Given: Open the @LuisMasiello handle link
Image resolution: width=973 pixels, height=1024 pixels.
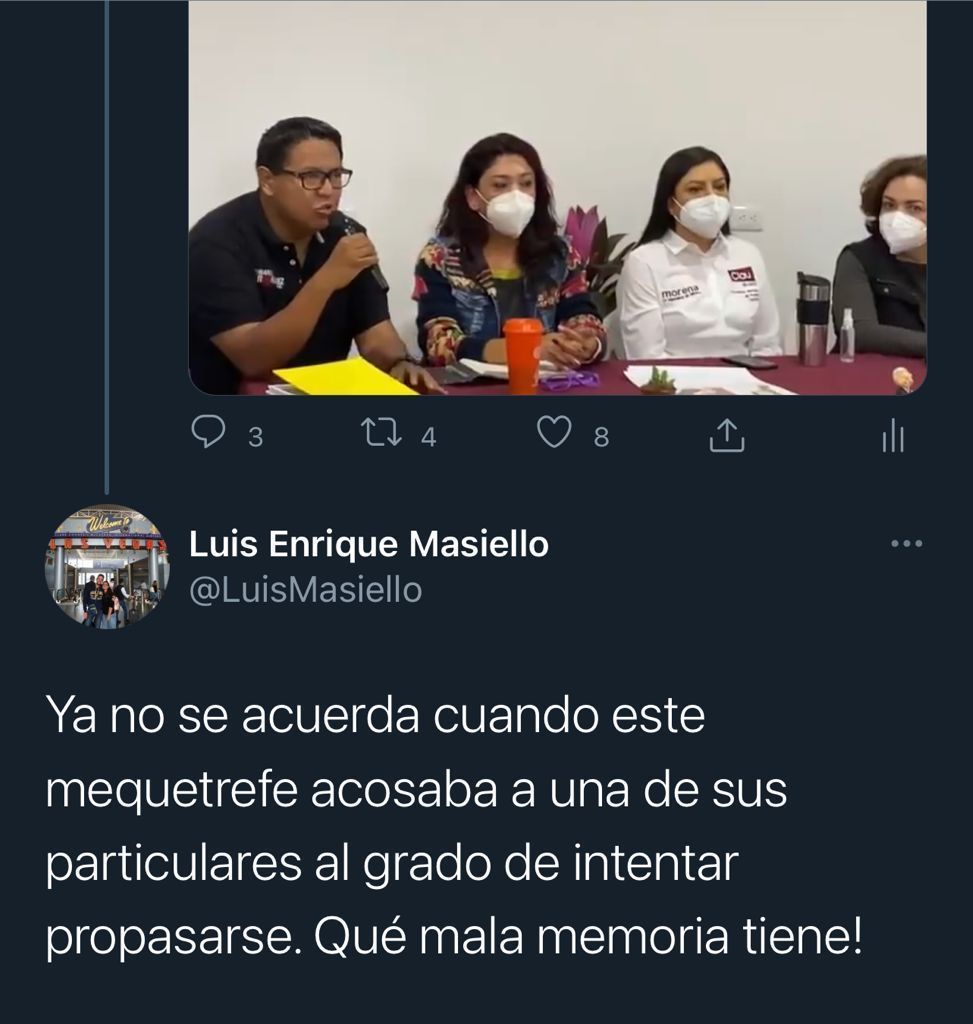Looking at the screenshot, I should click(x=306, y=590).
